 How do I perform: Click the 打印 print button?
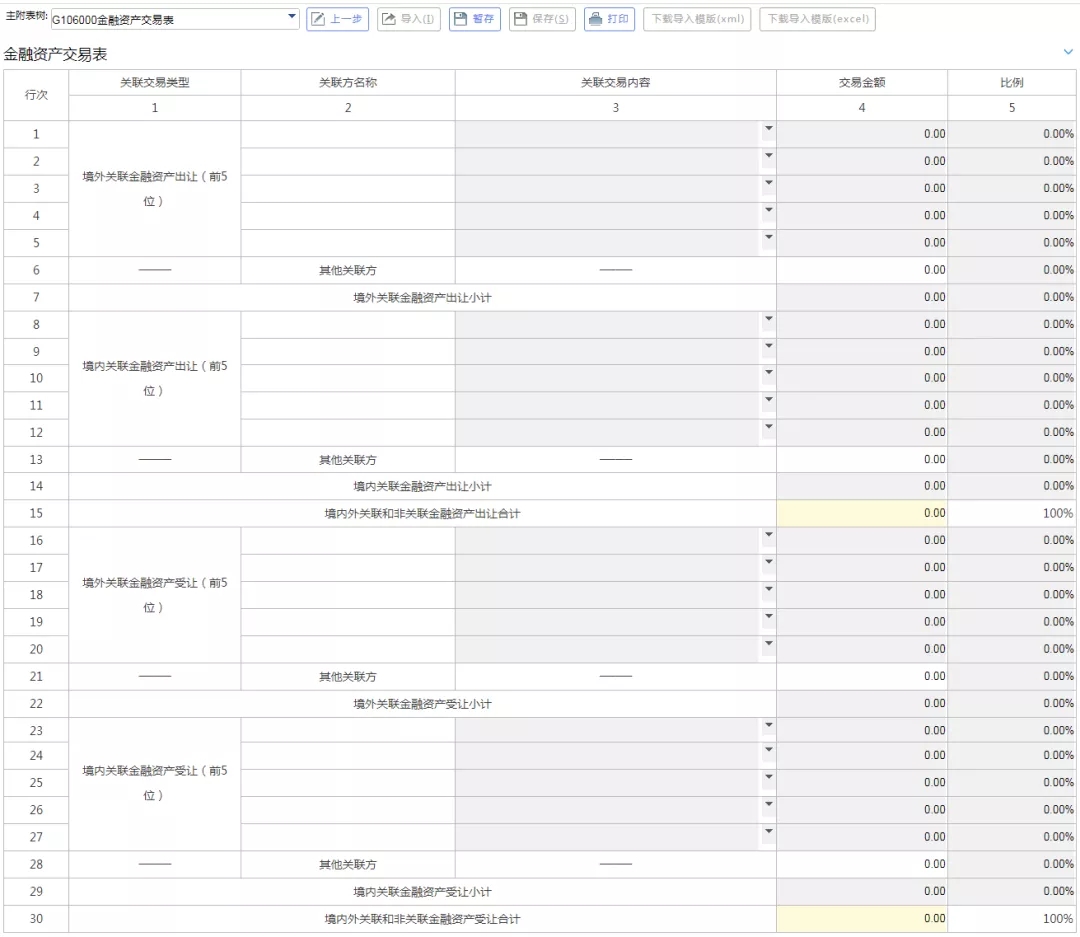coord(609,19)
